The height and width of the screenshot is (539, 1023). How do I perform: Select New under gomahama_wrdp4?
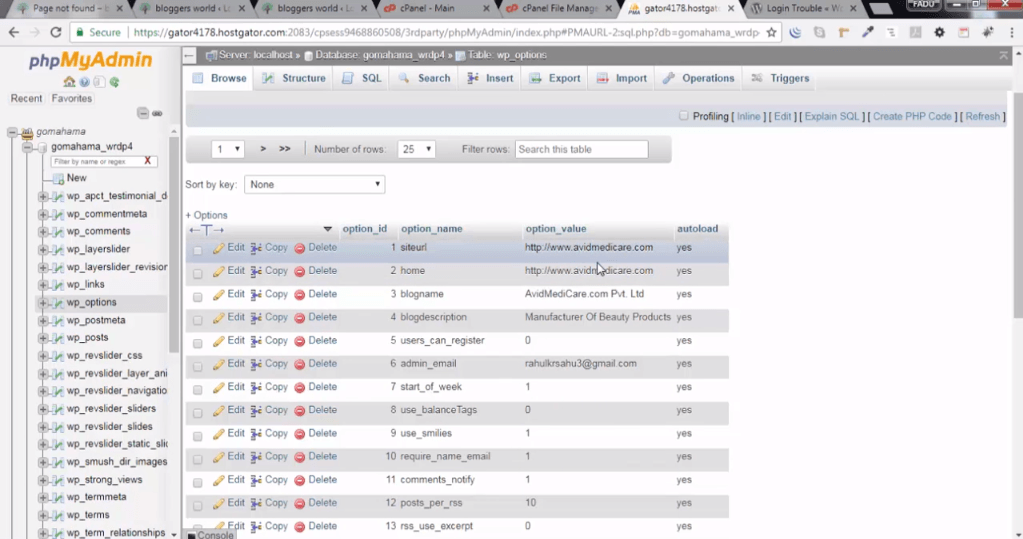click(76, 178)
